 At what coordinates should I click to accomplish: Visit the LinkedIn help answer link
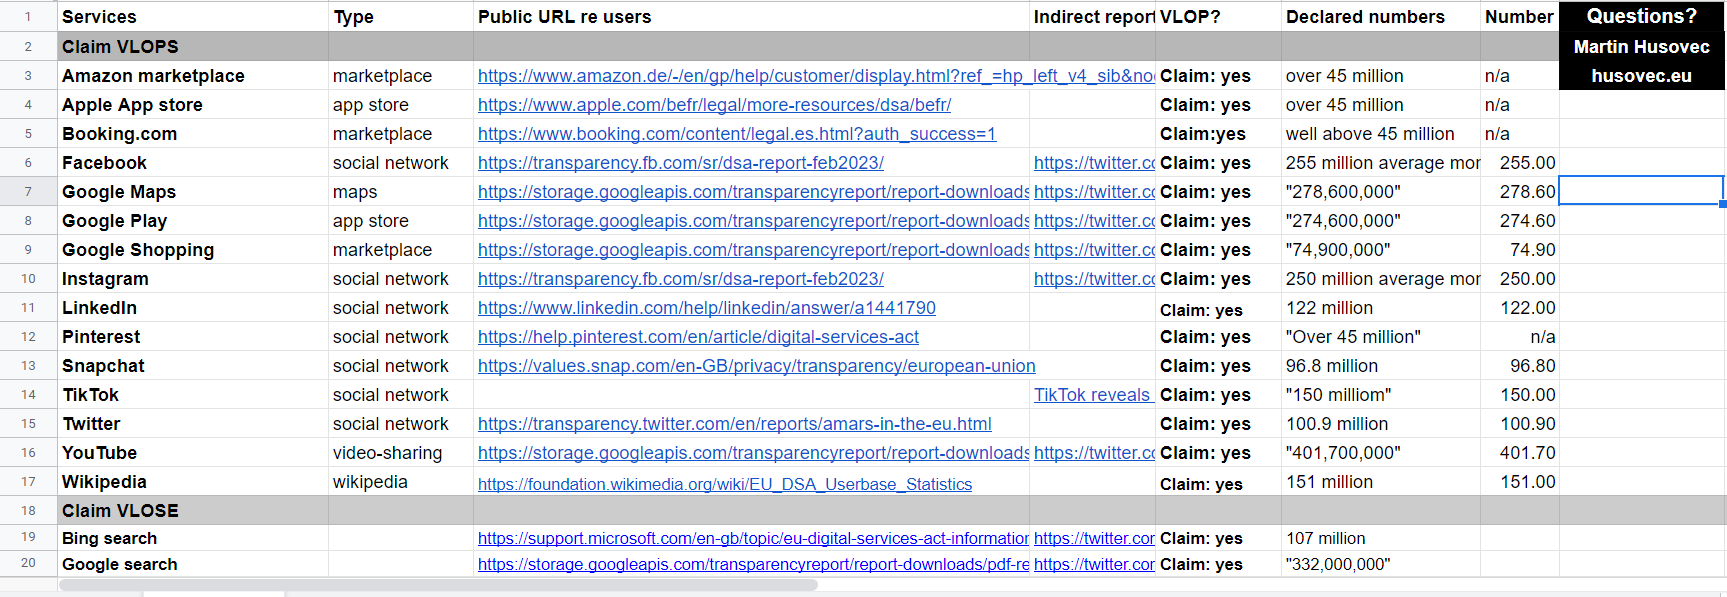click(707, 308)
